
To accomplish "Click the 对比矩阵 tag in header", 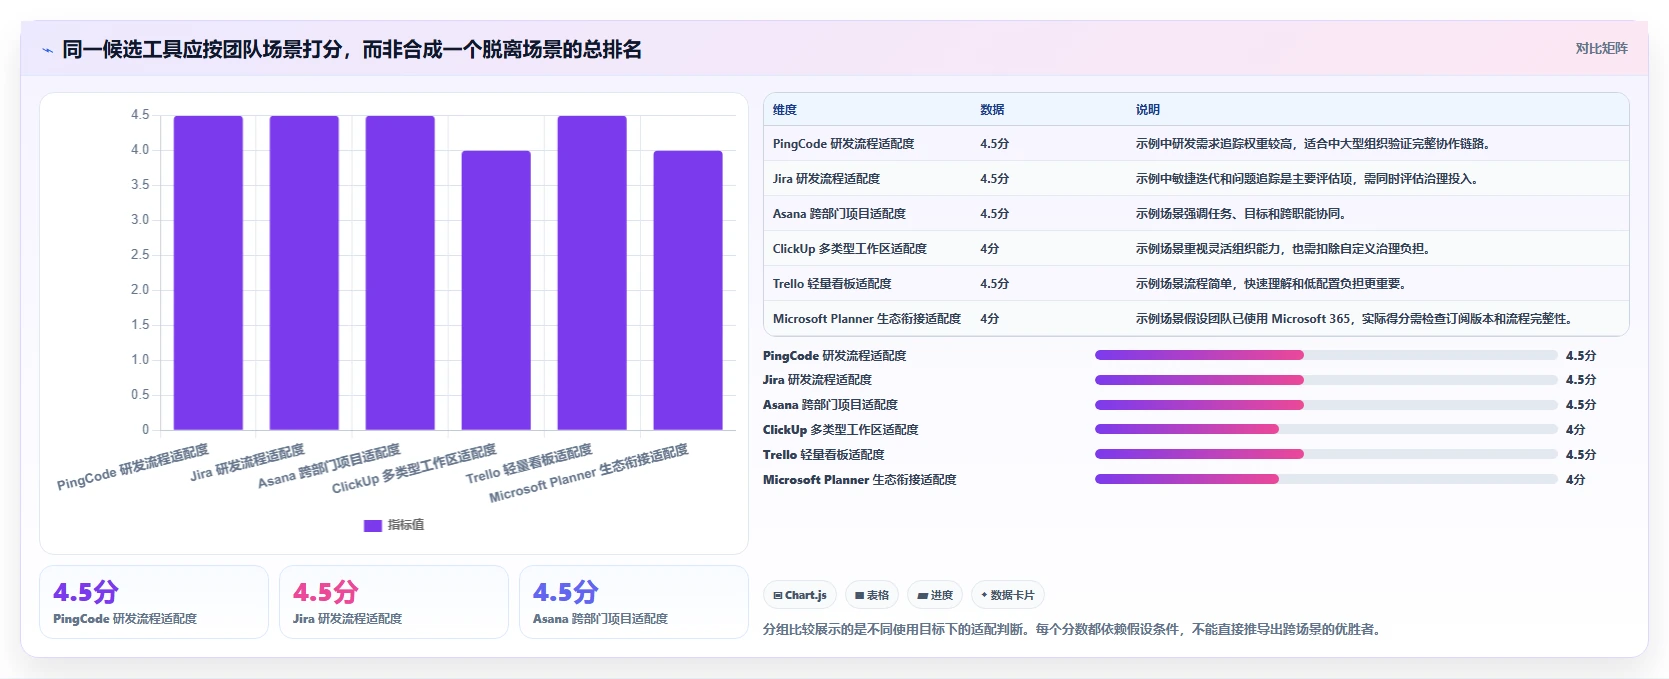I will 1601,48.
